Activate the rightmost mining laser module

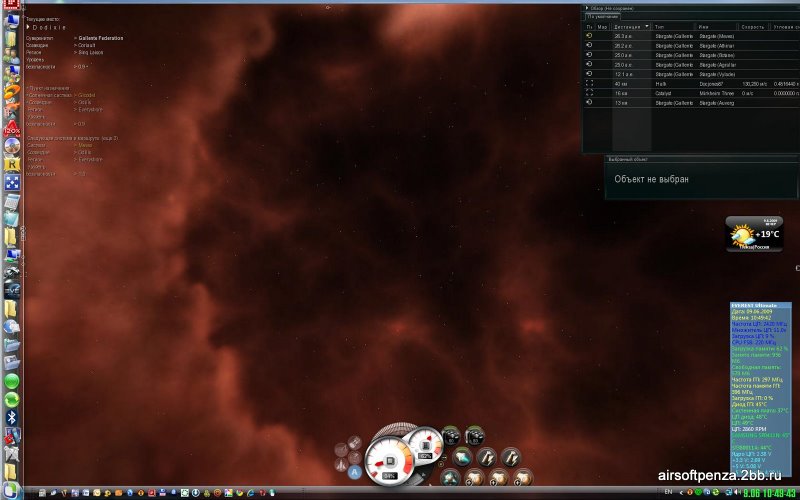pos(522,478)
